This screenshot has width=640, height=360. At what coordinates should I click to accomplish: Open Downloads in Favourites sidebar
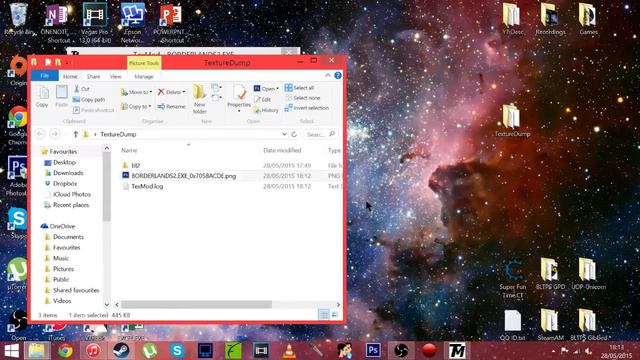pyautogui.click(x=68, y=173)
